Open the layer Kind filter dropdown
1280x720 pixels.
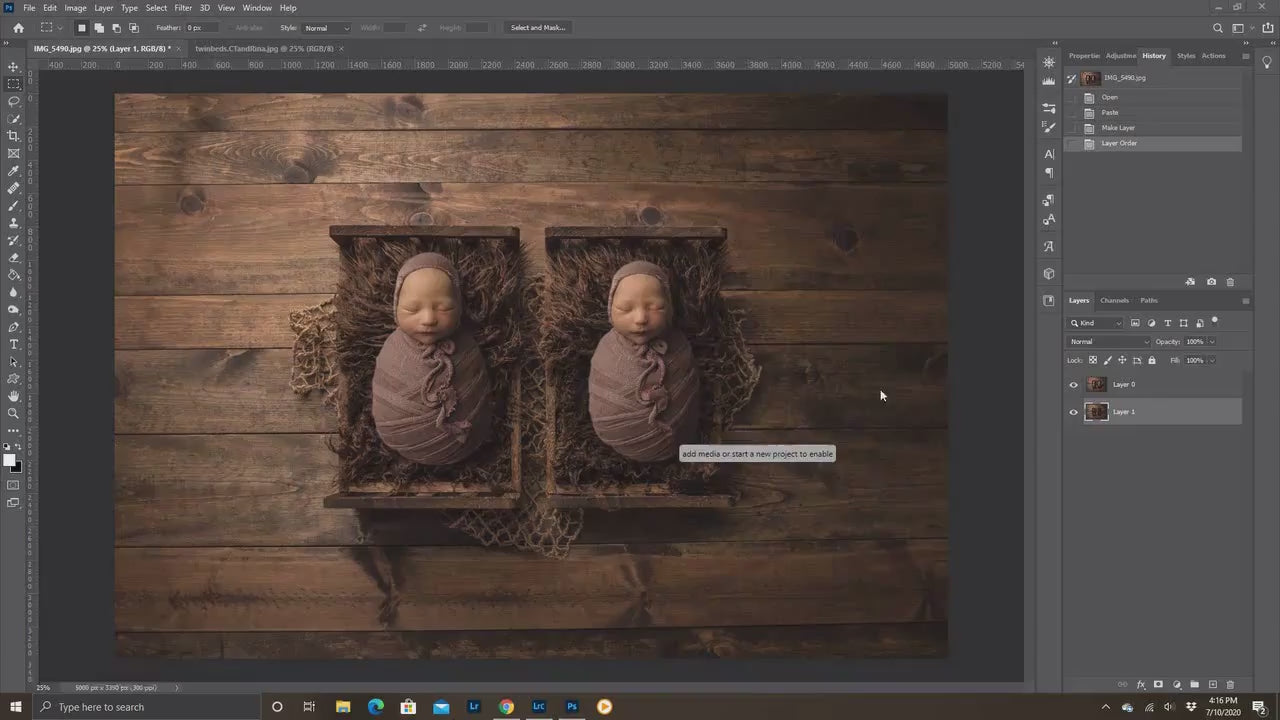tap(1118, 323)
